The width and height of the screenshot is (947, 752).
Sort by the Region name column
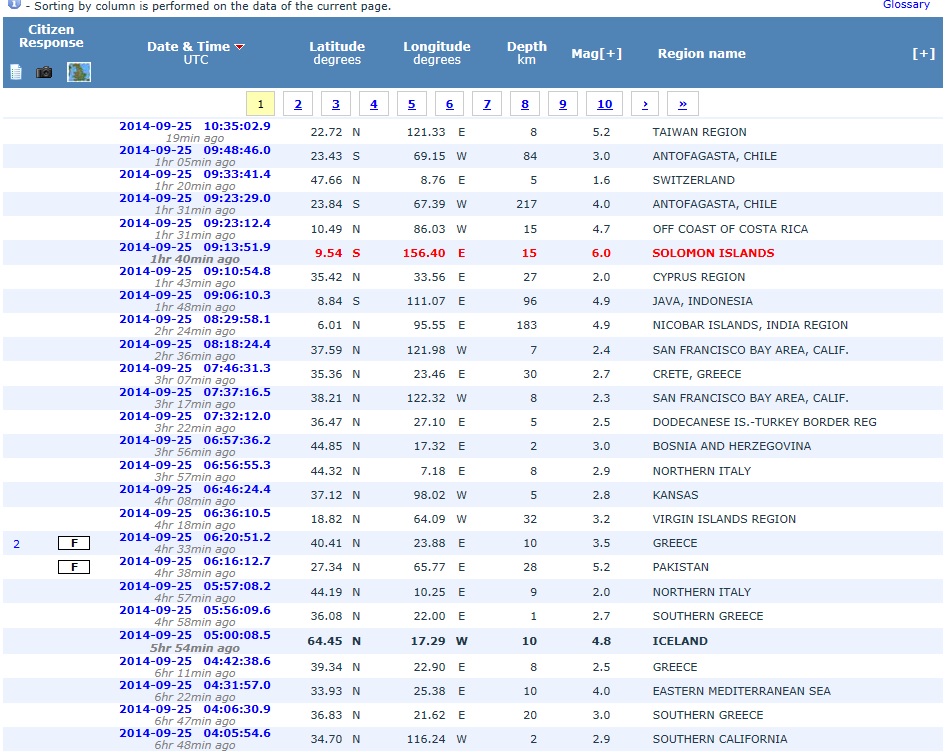(x=702, y=53)
